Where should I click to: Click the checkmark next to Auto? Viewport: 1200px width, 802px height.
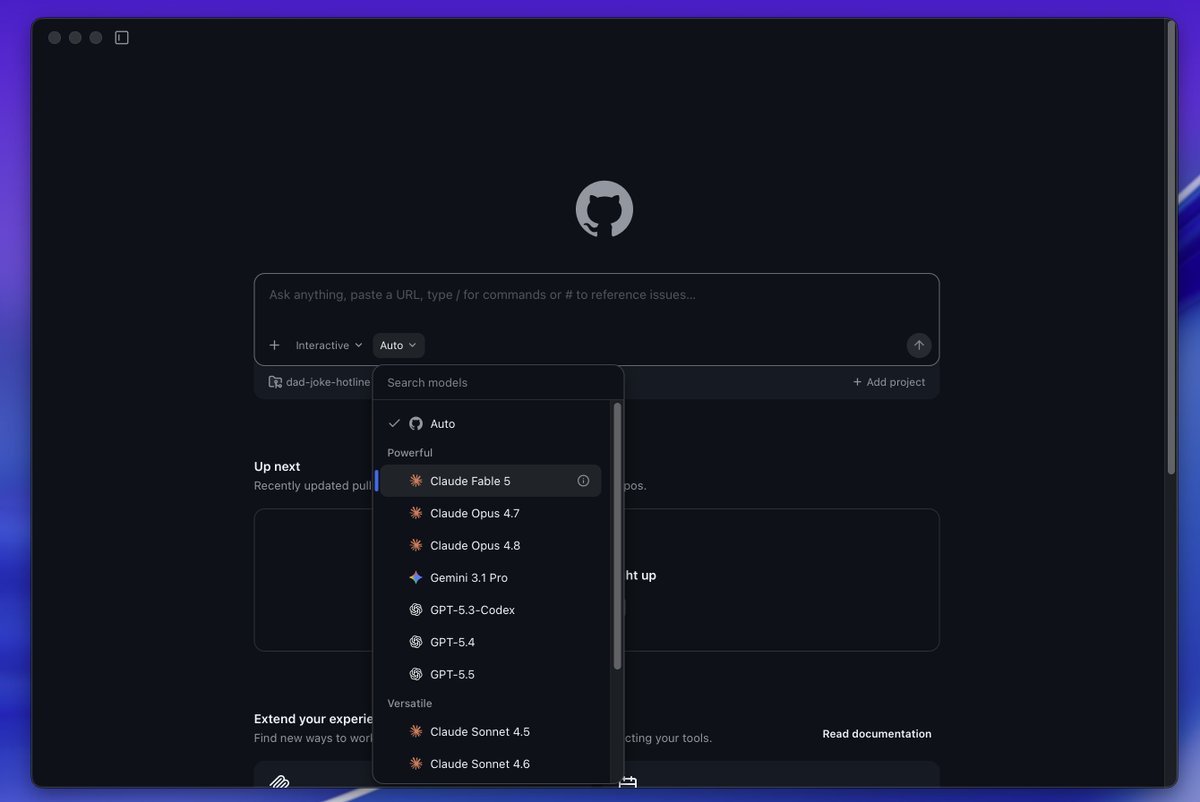pyautogui.click(x=394, y=424)
